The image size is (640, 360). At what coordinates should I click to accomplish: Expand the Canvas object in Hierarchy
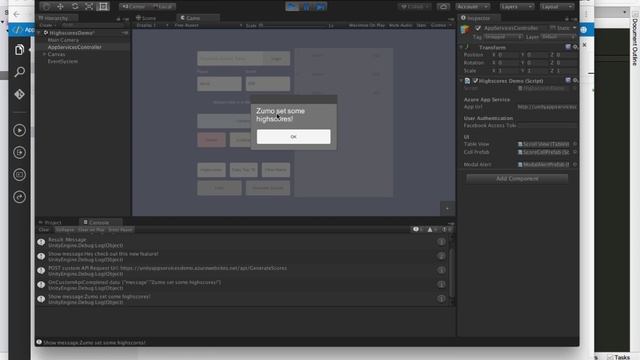pyautogui.click(x=44, y=54)
